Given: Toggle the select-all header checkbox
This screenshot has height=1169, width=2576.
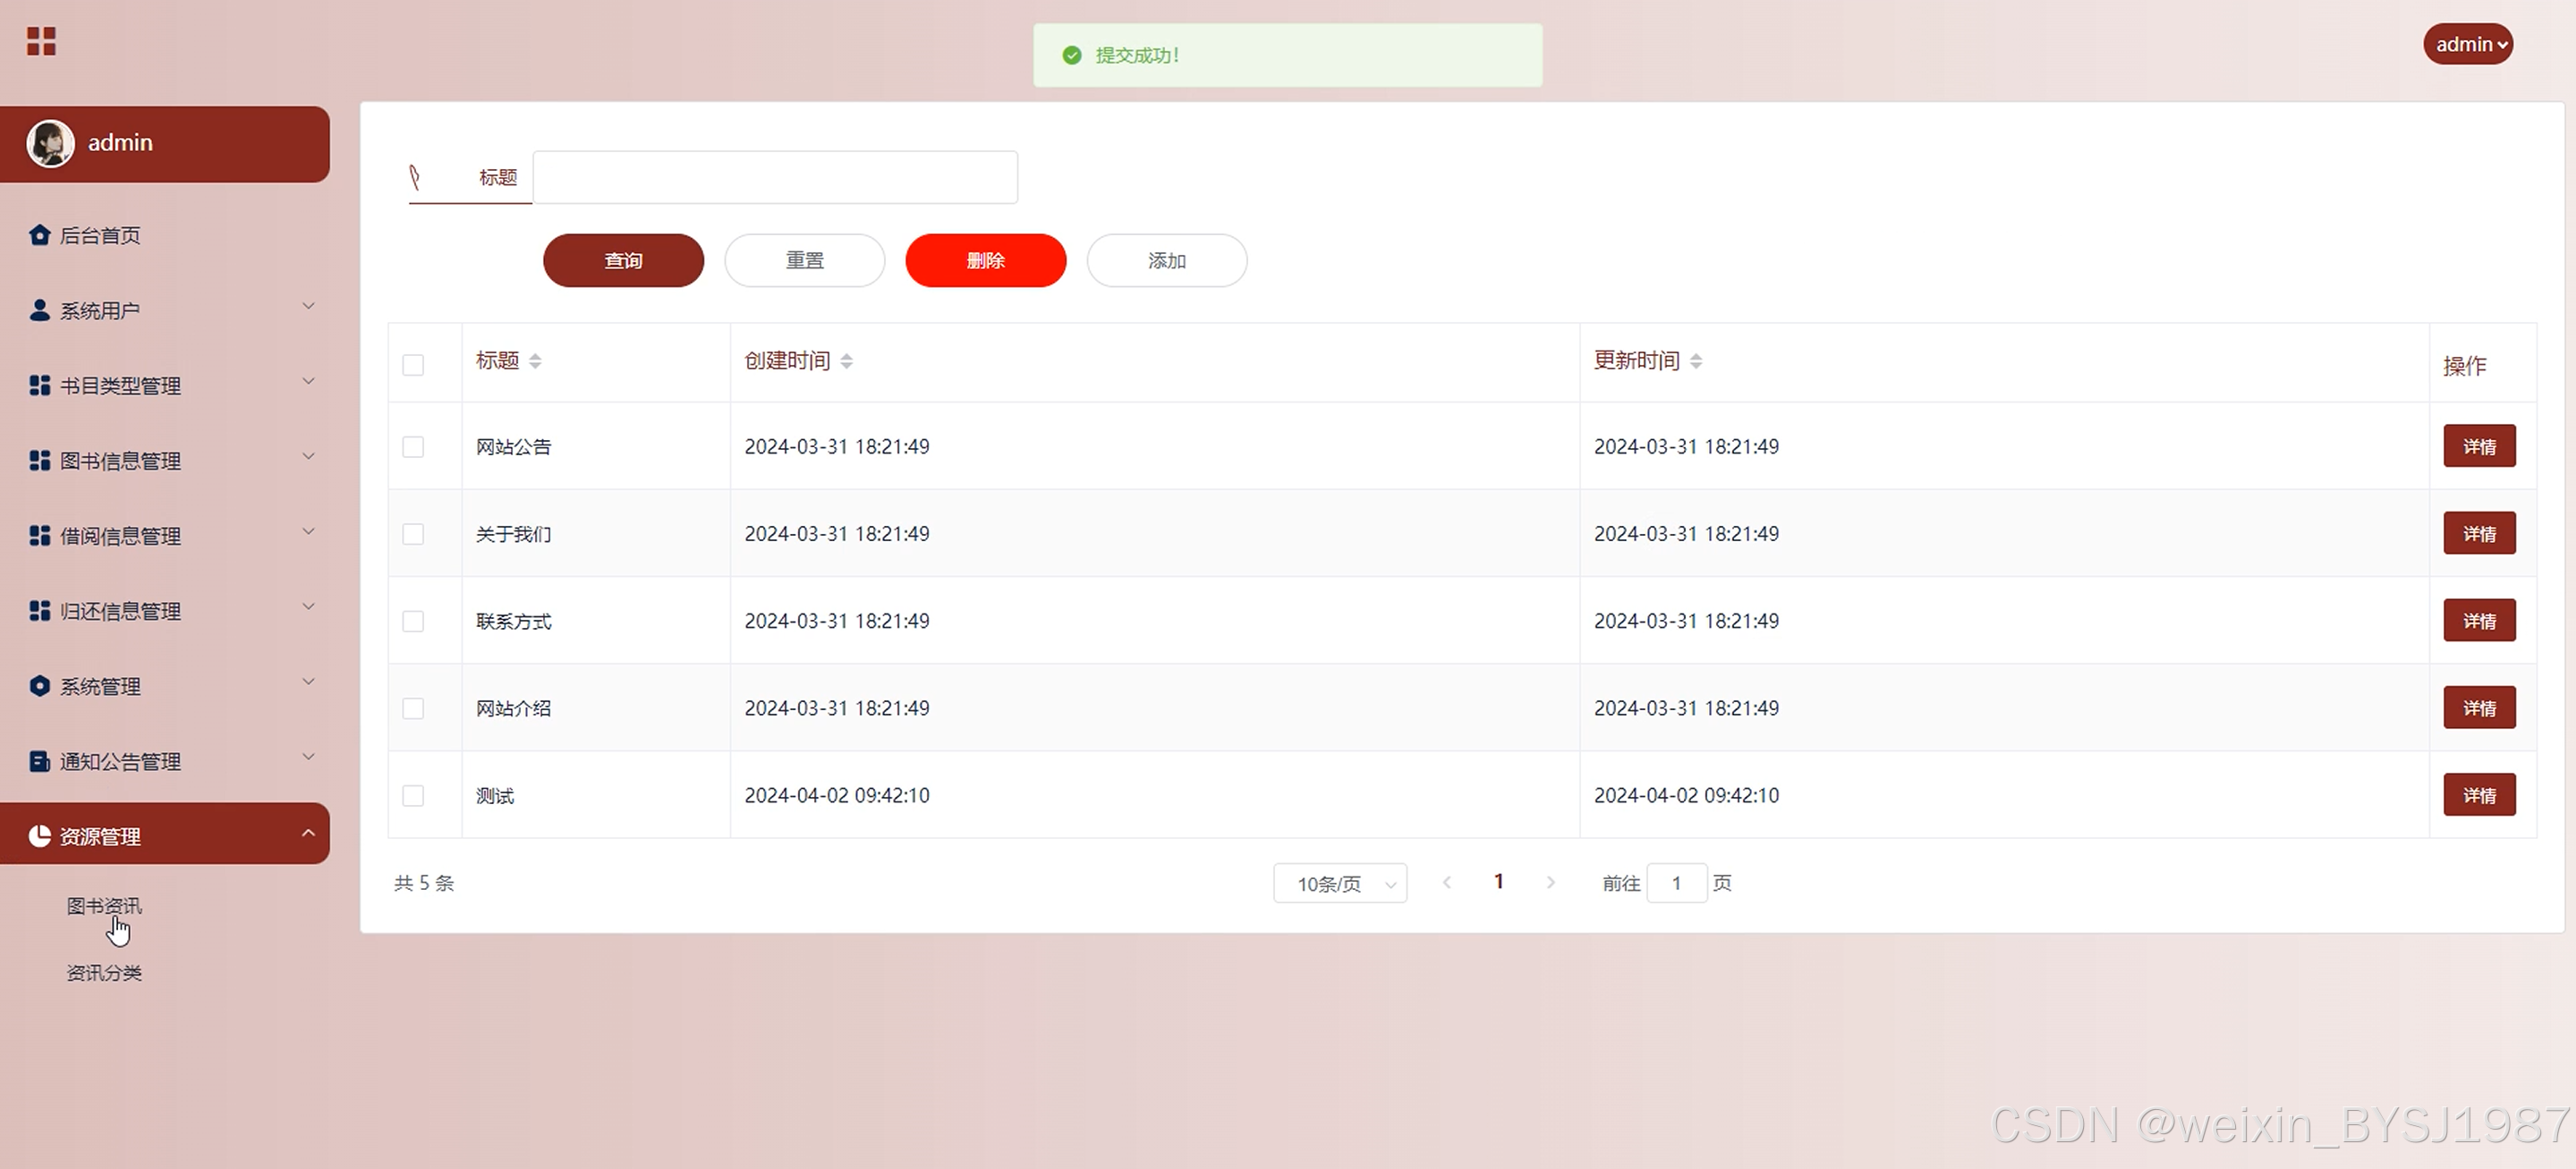Looking at the screenshot, I should (x=413, y=365).
